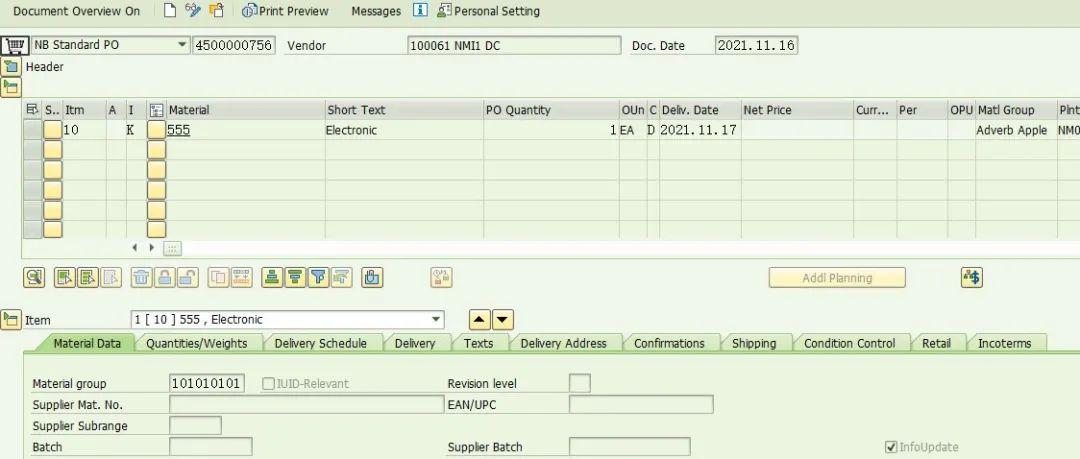Click the Net Price column header

797,110
